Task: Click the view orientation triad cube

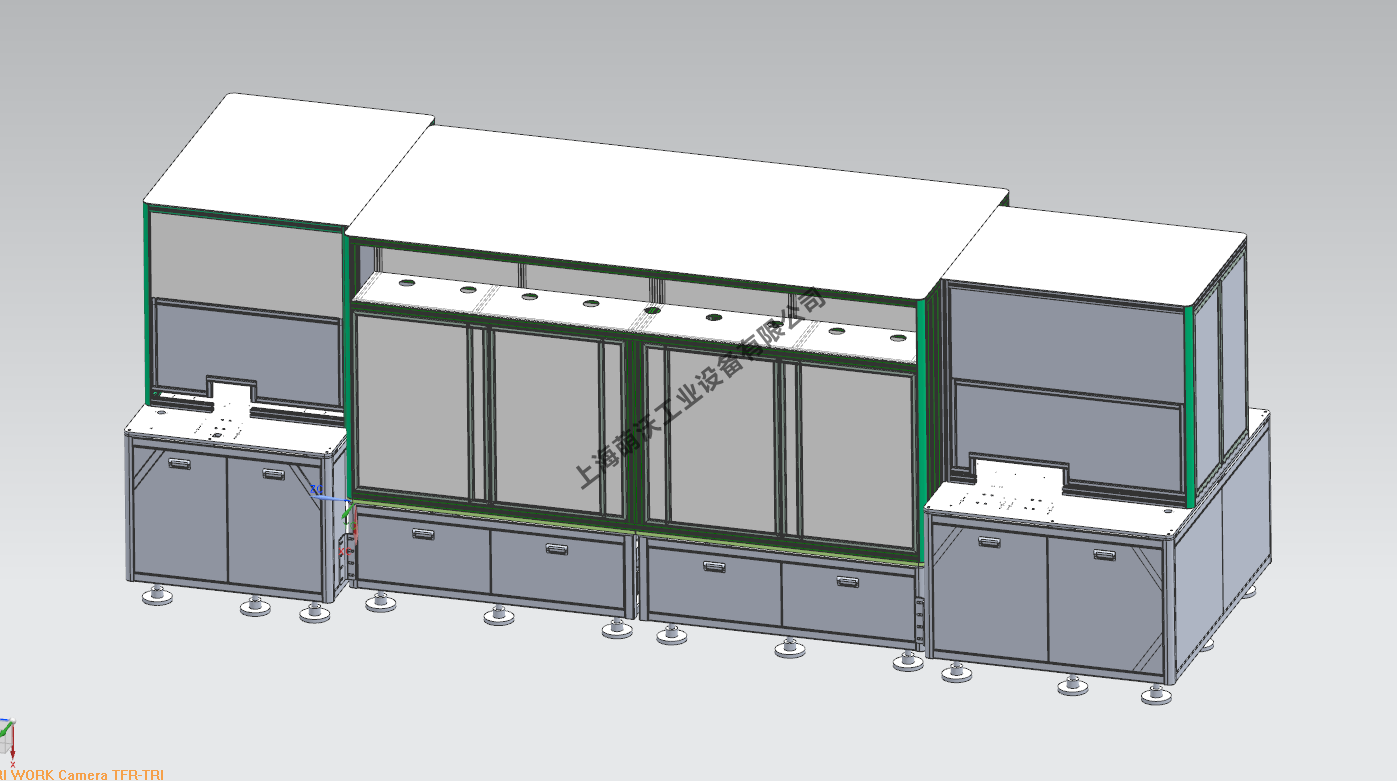Action: 7,736
